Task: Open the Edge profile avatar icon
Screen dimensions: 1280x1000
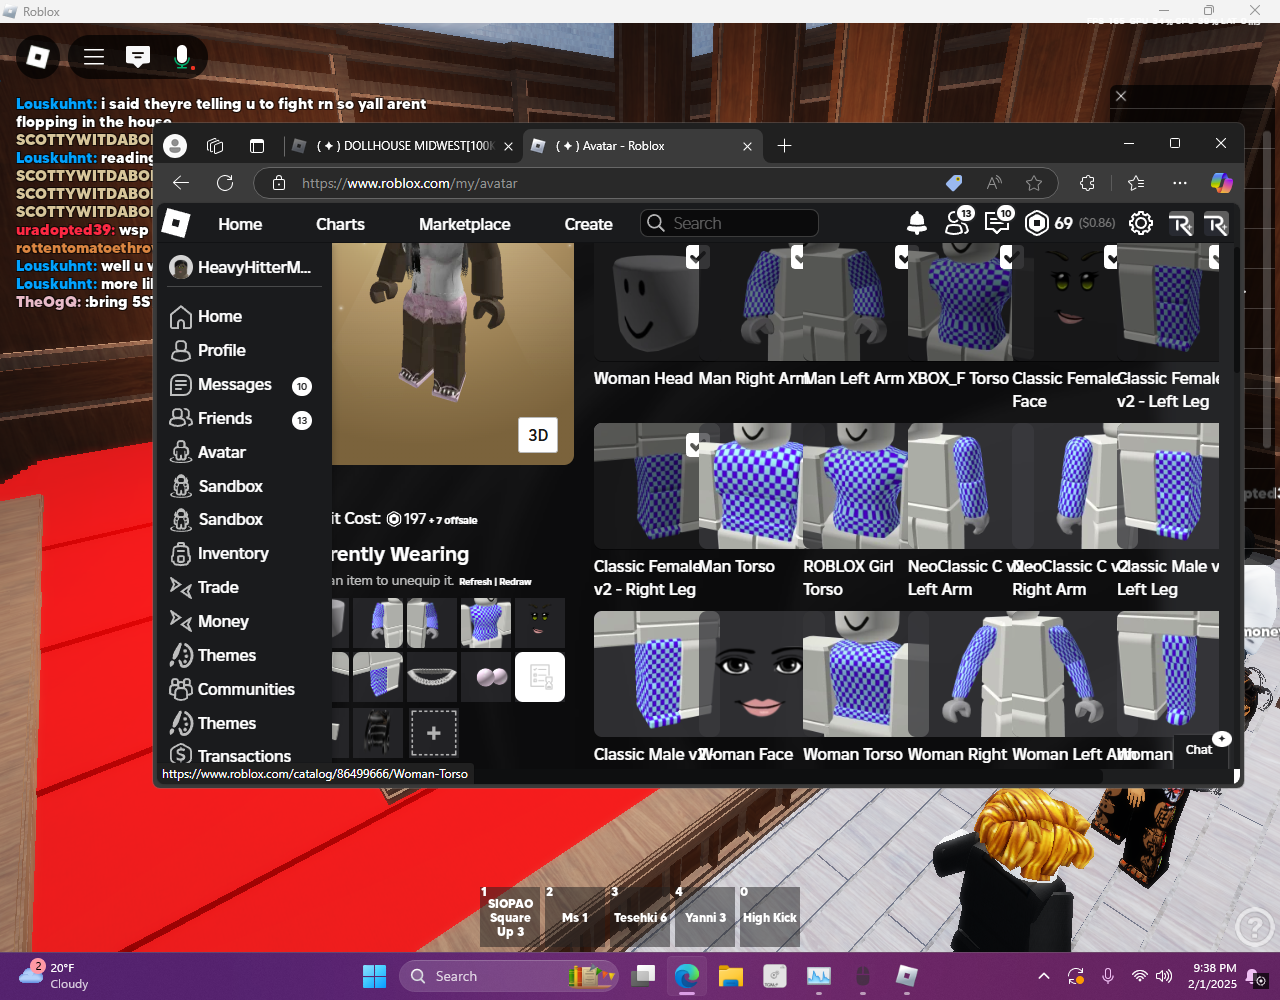Action: pyautogui.click(x=175, y=146)
